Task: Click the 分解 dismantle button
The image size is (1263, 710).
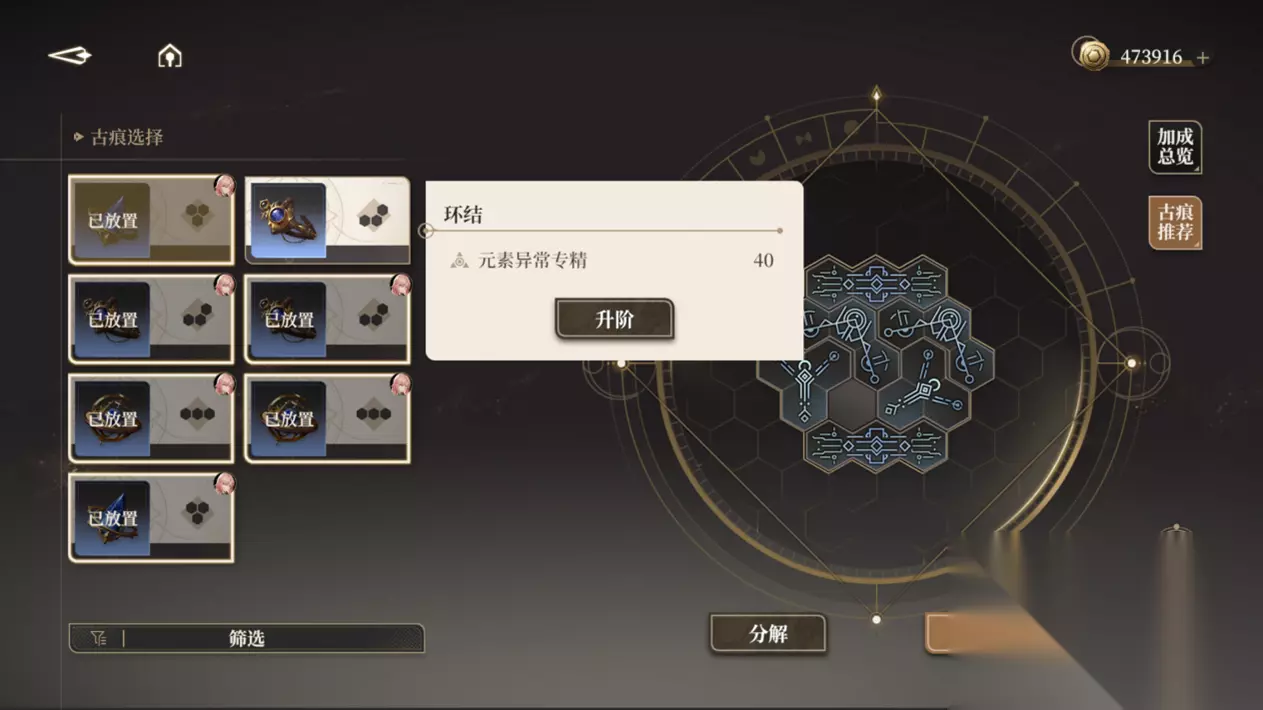Action: (768, 634)
